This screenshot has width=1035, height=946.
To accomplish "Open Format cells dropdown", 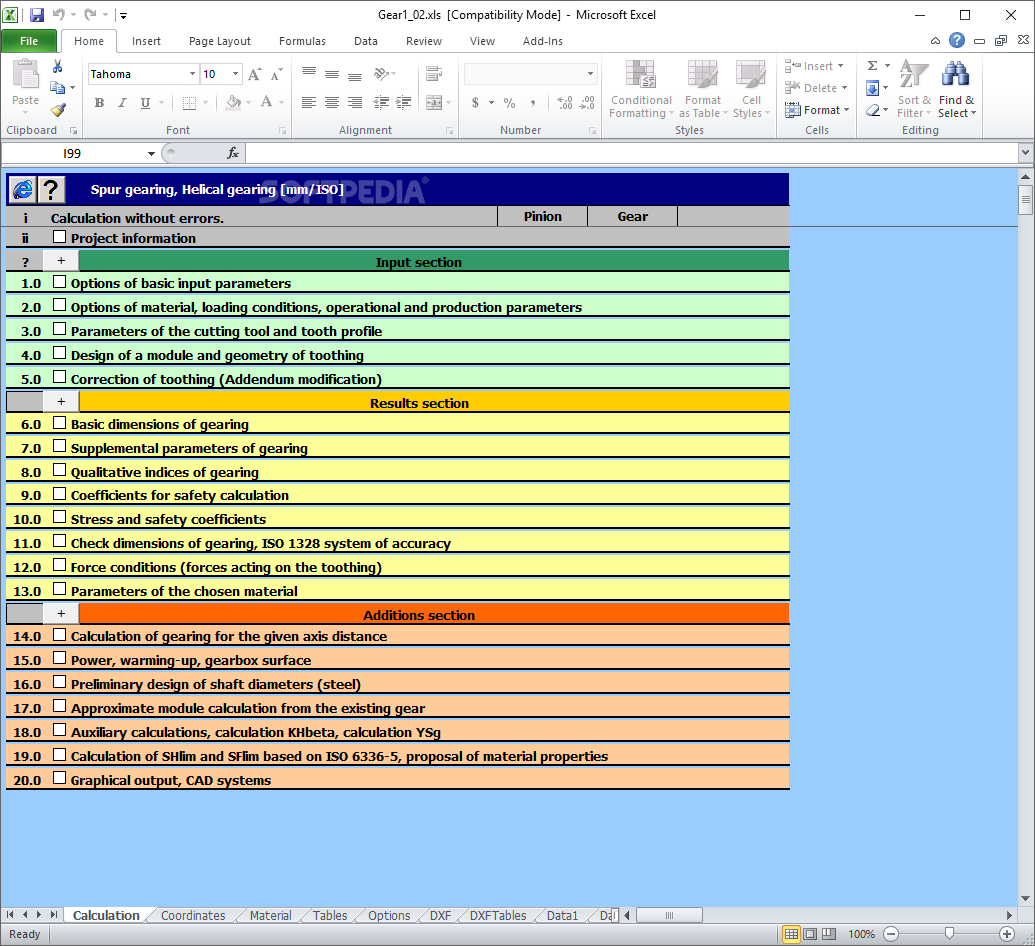I will tap(817, 110).
